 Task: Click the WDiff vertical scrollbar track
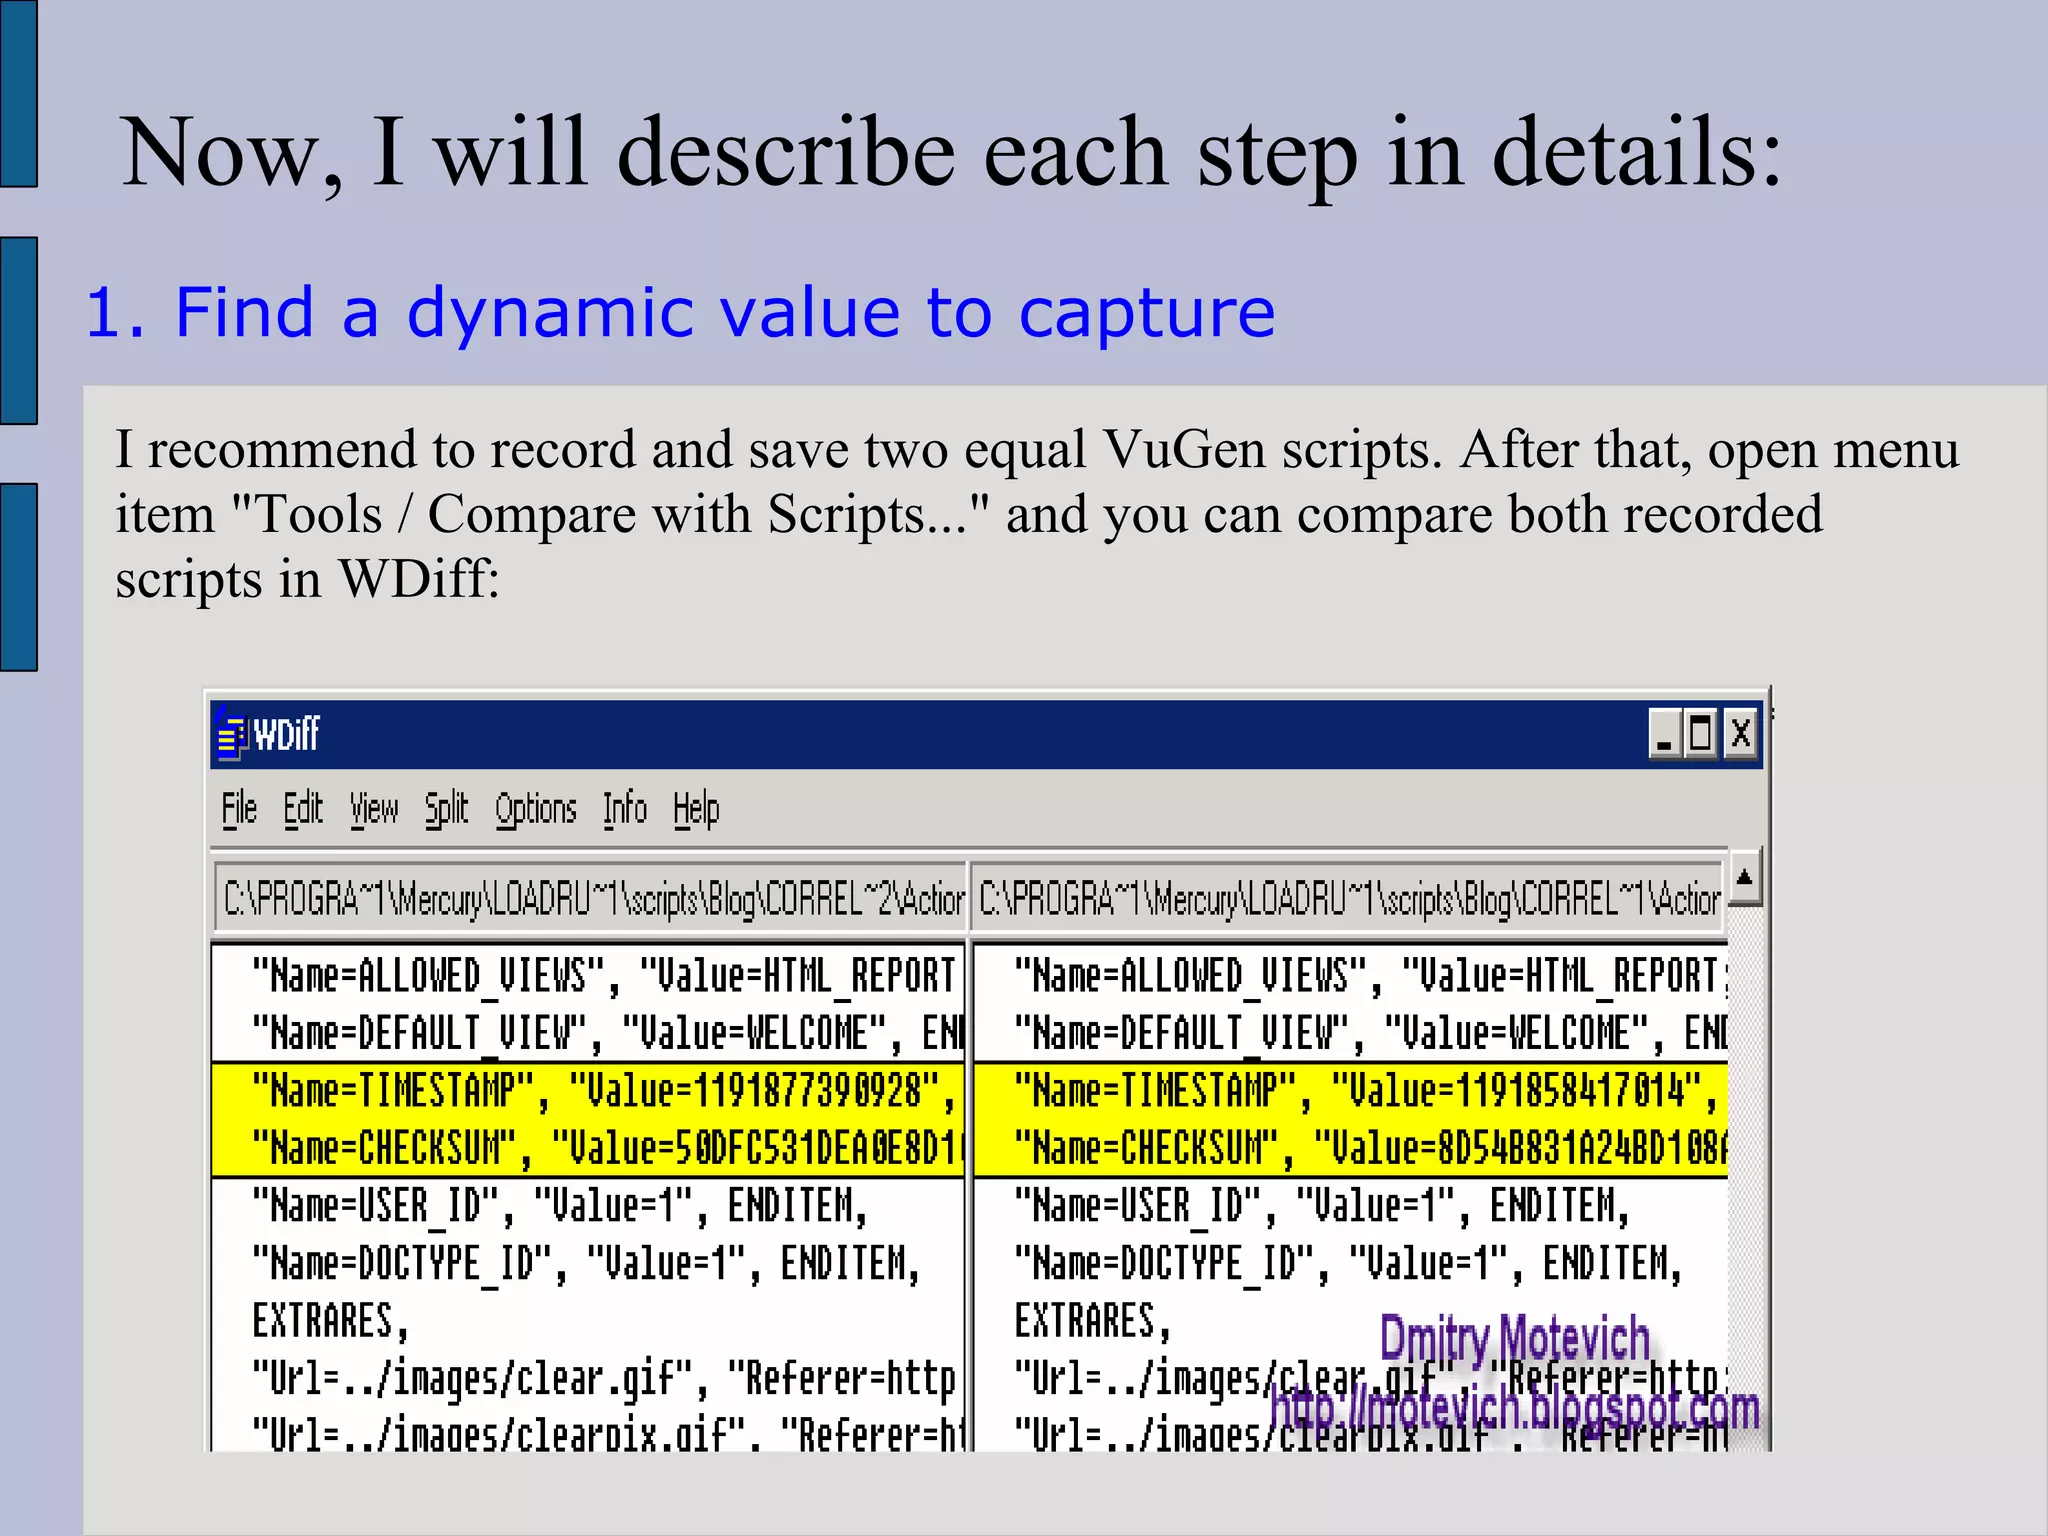[1744, 1178]
